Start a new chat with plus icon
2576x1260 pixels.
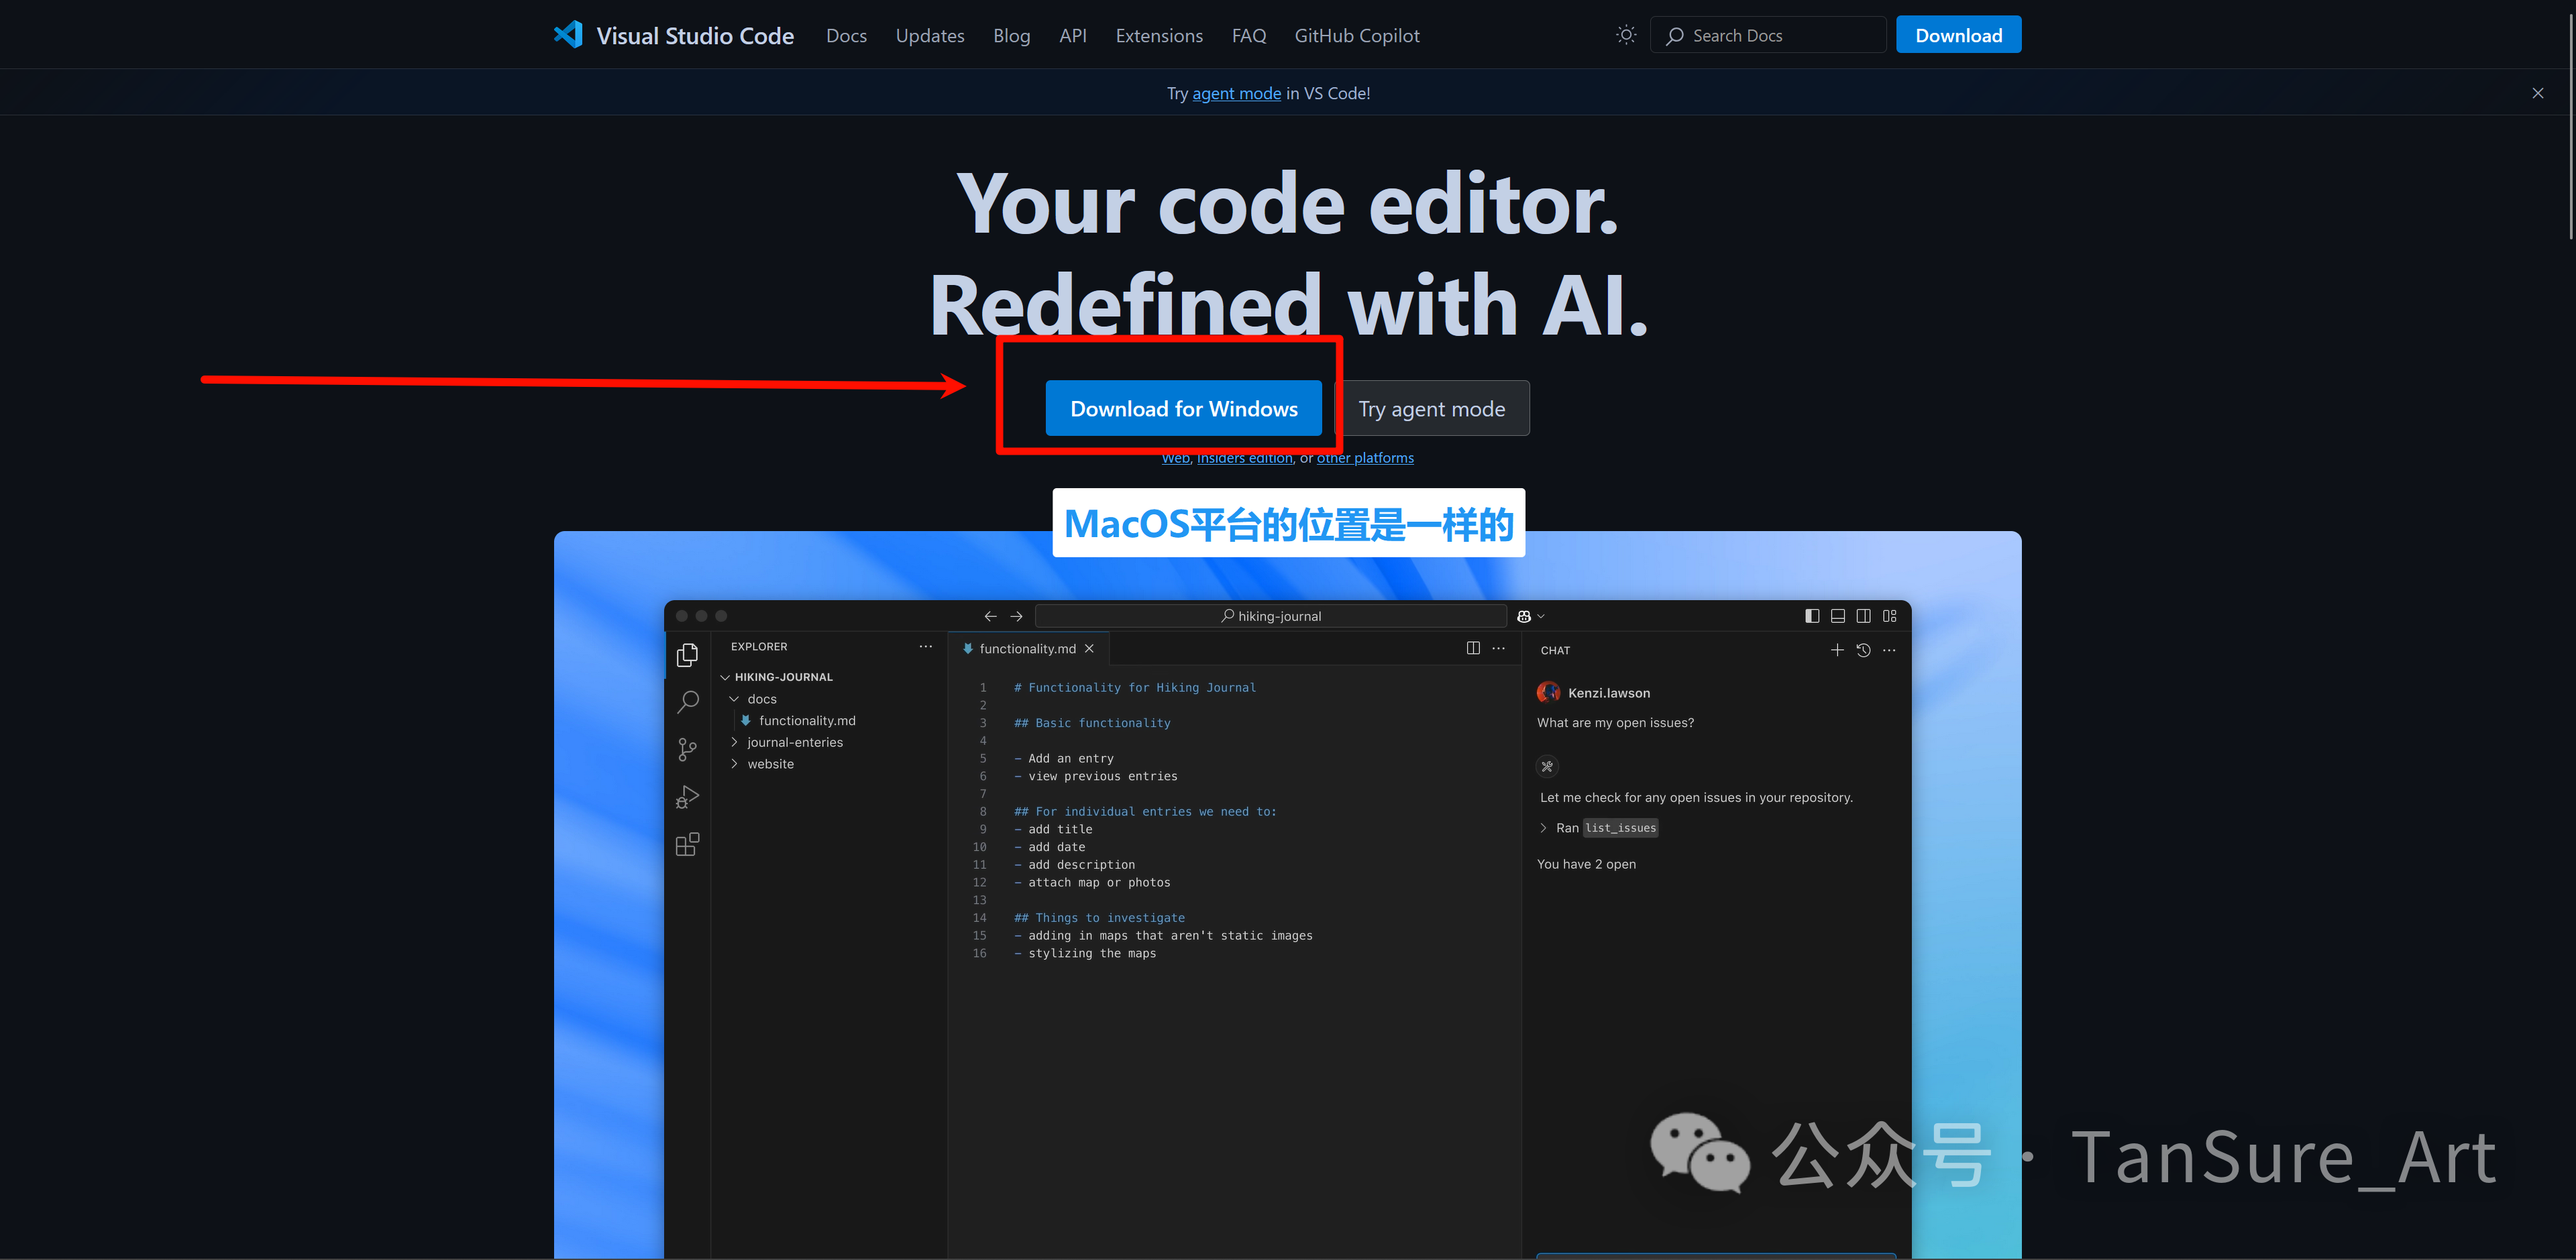(1836, 650)
